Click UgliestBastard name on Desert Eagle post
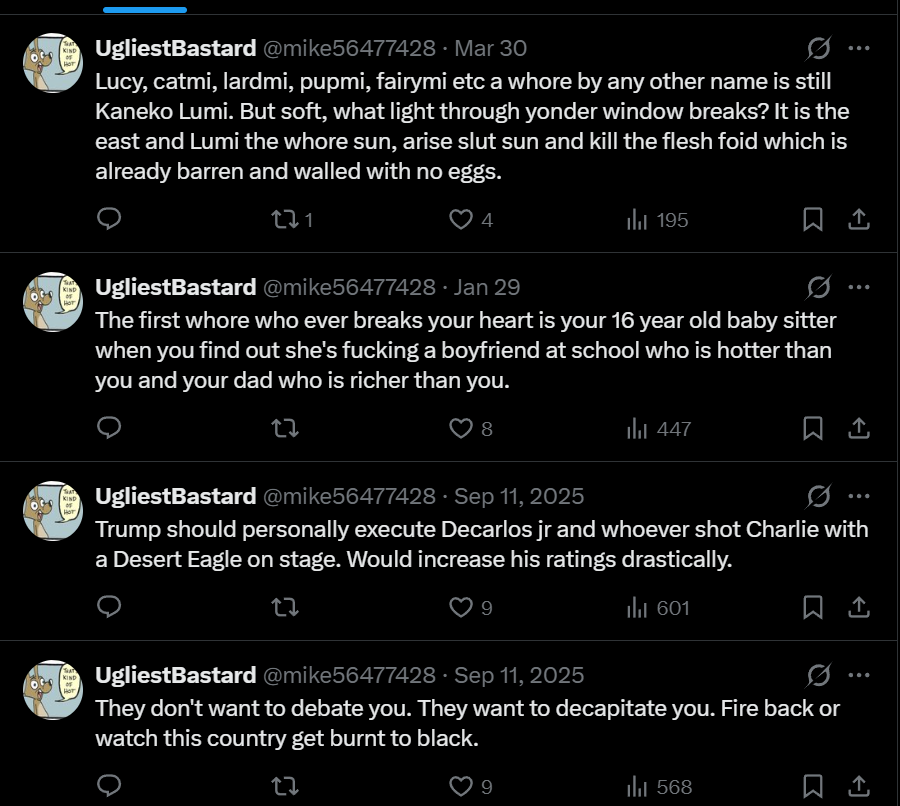This screenshot has height=806, width=900. click(x=176, y=496)
